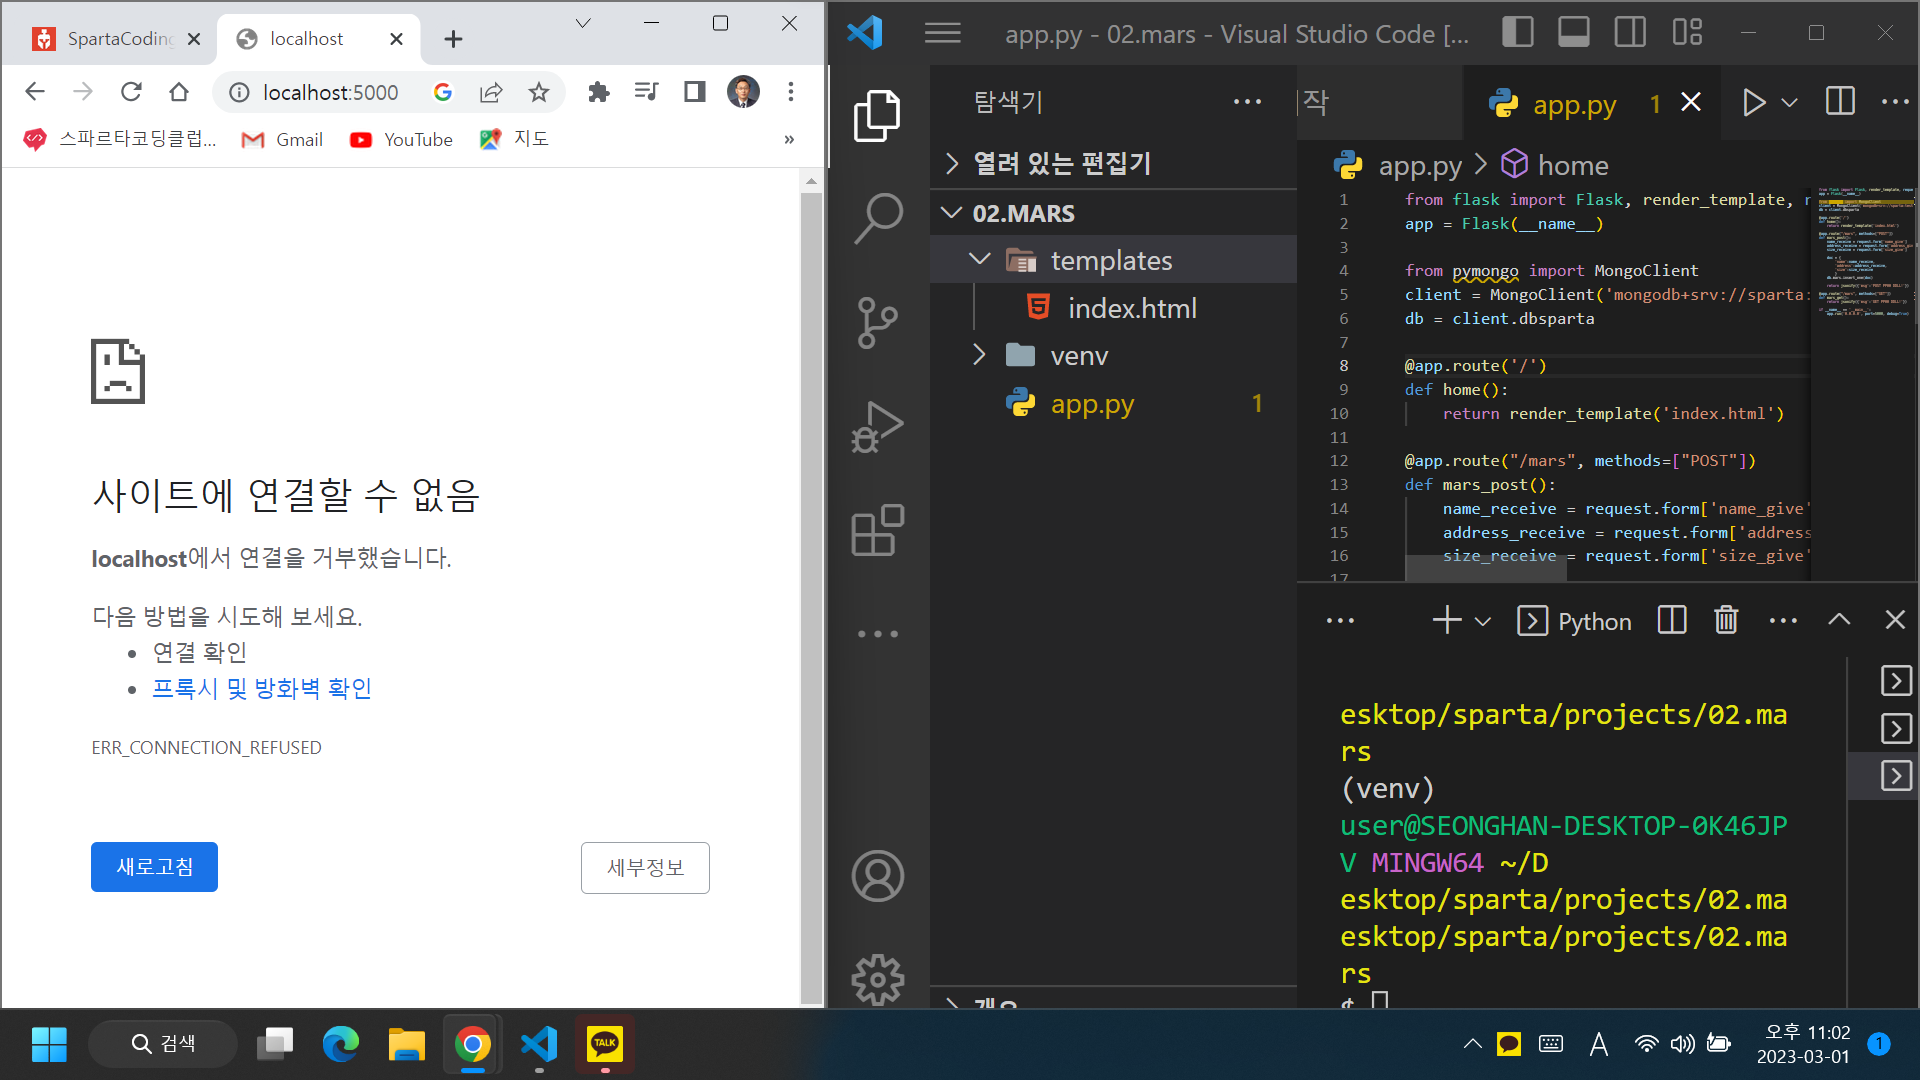Reload the localhost page

(131, 92)
